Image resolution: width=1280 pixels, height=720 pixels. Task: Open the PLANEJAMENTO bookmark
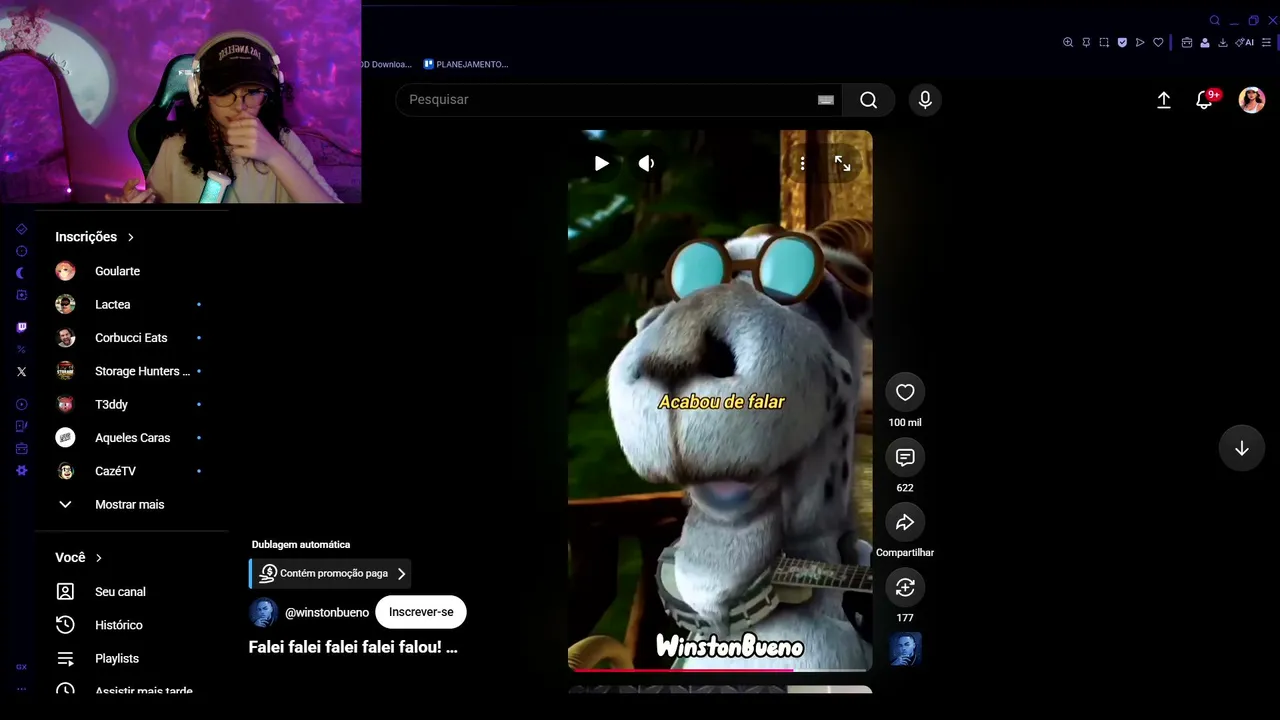466,64
